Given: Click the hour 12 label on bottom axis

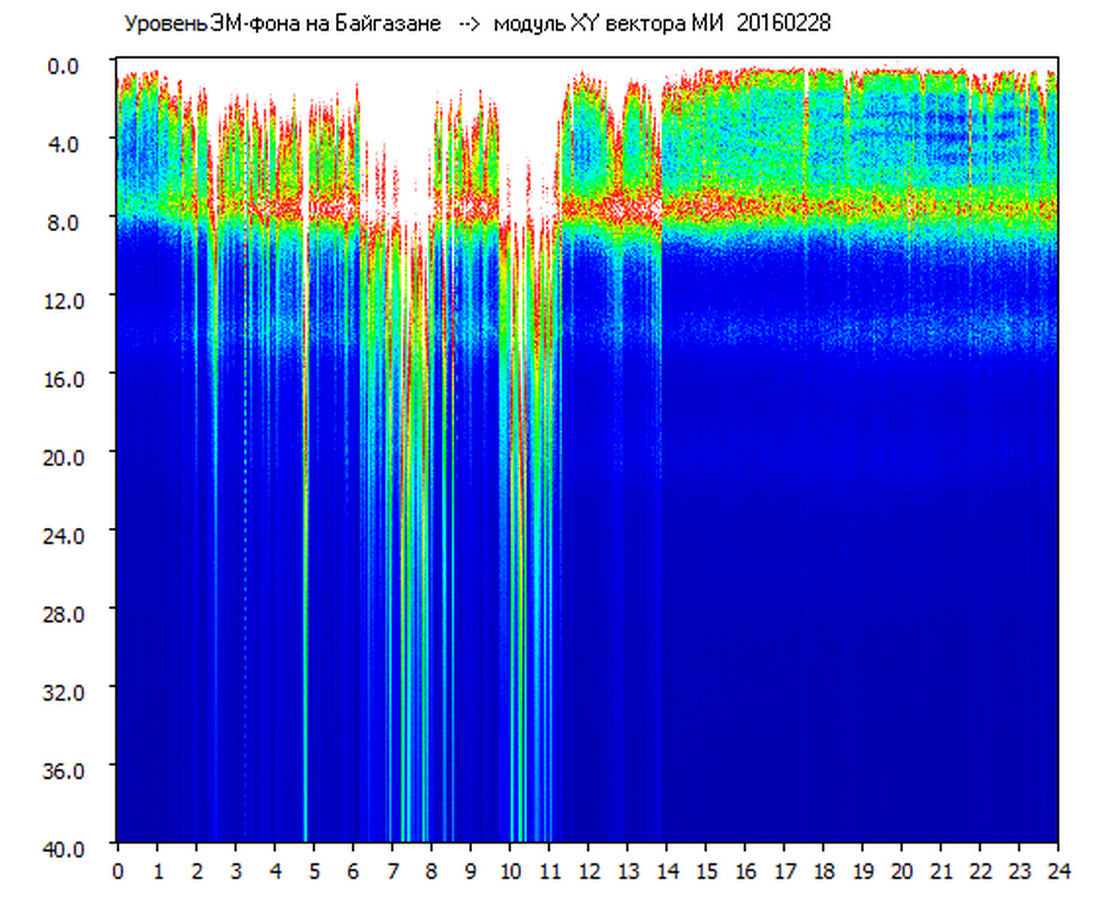Looking at the screenshot, I should point(588,870).
